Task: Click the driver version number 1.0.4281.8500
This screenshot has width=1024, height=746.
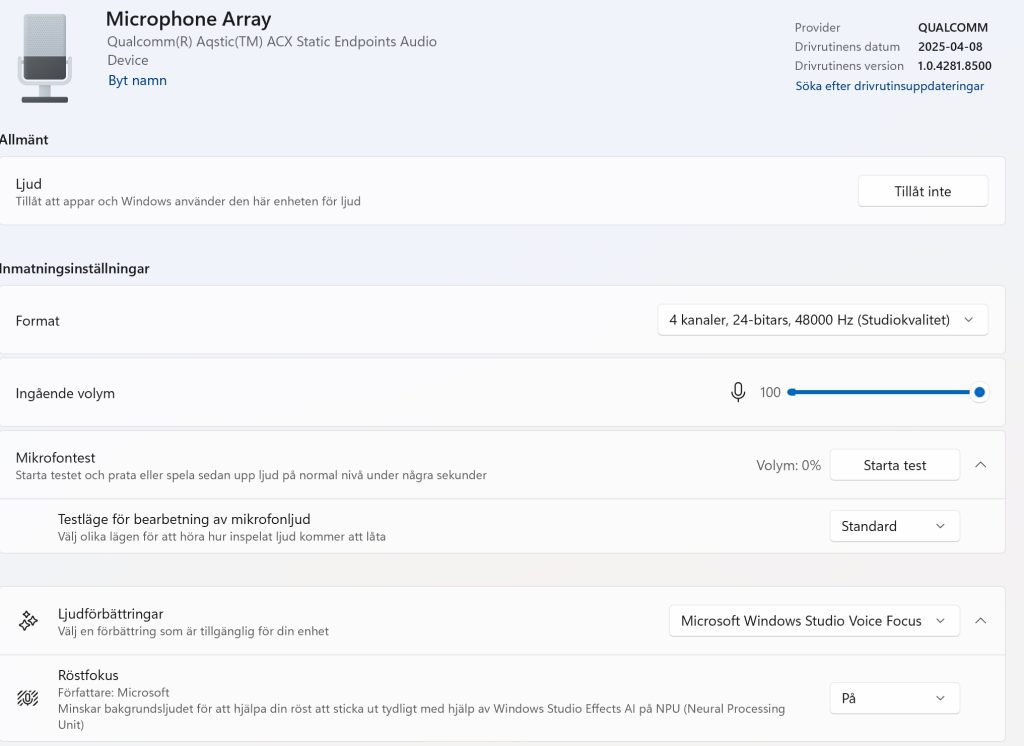Action: (x=954, y=66)
